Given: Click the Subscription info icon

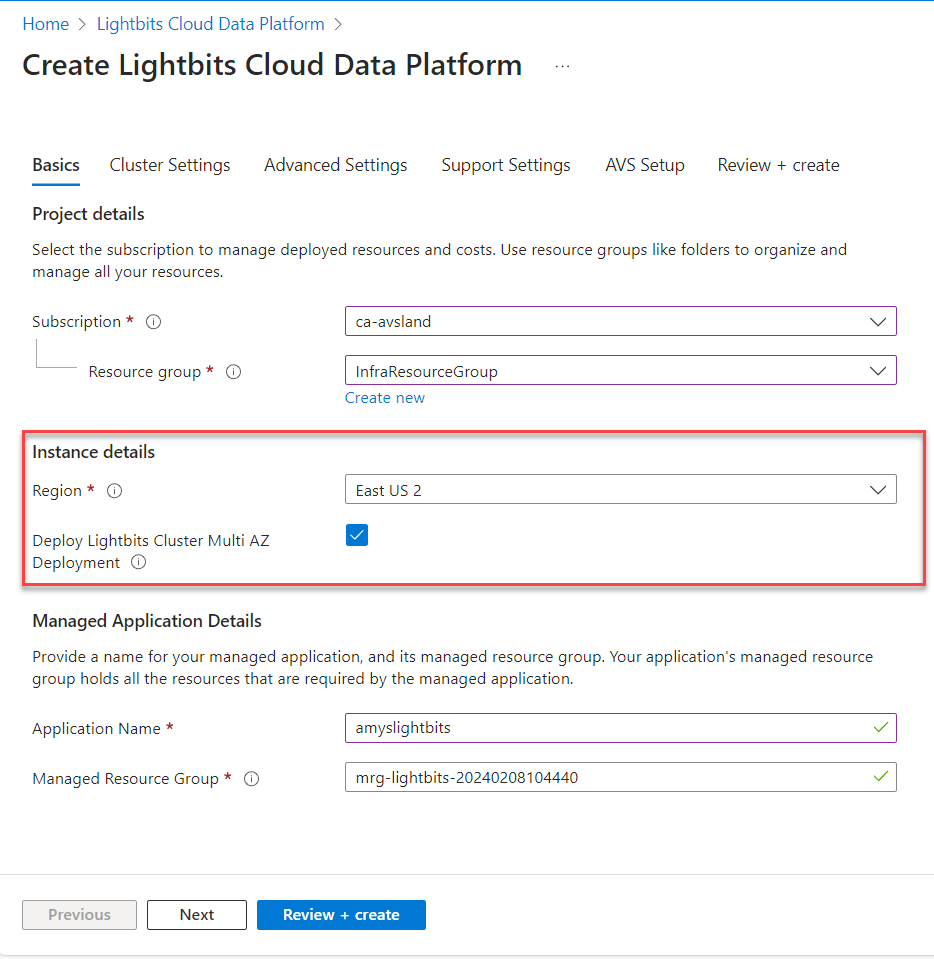Looking at the screenshot, I should click(x=154, y=322).
